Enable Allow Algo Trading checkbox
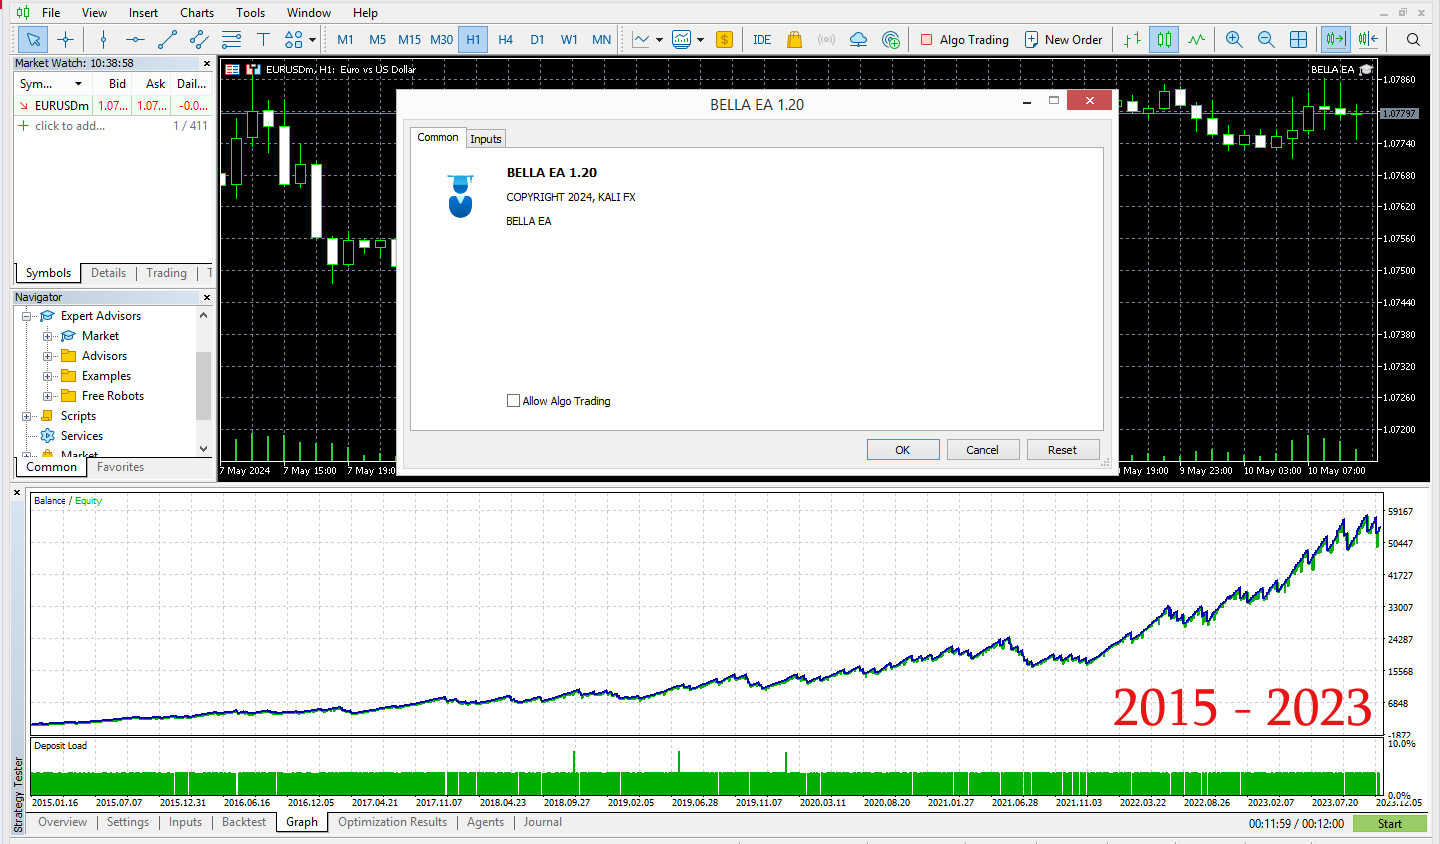 [514, 401]
